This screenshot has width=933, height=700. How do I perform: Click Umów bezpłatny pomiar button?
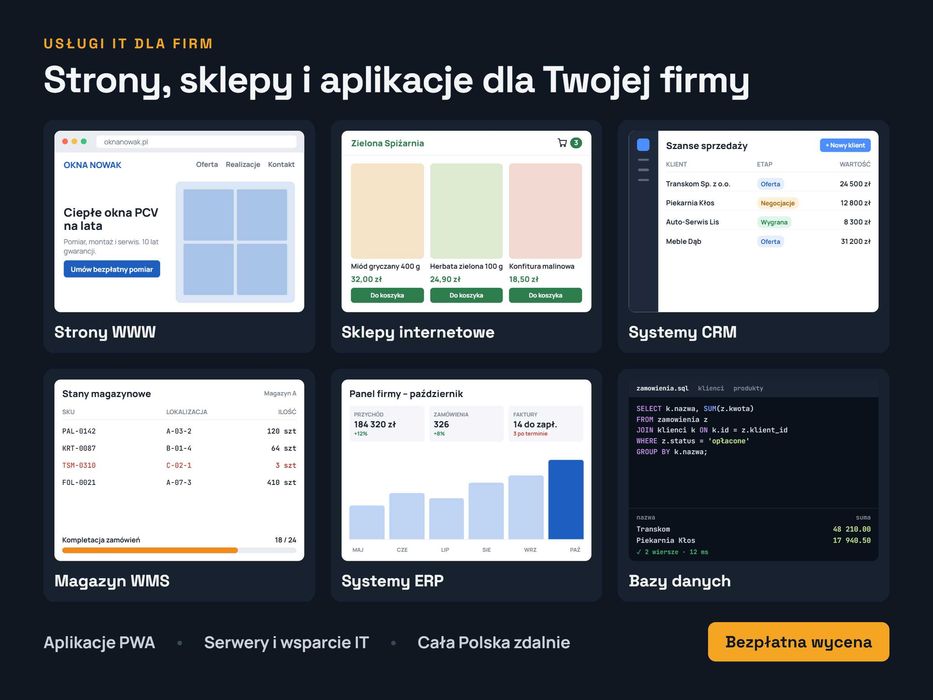112,269
